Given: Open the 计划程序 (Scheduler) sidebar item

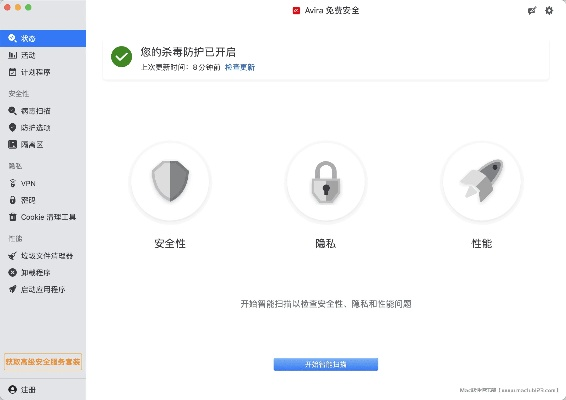Looking at the screenshot, I should 43,72.
